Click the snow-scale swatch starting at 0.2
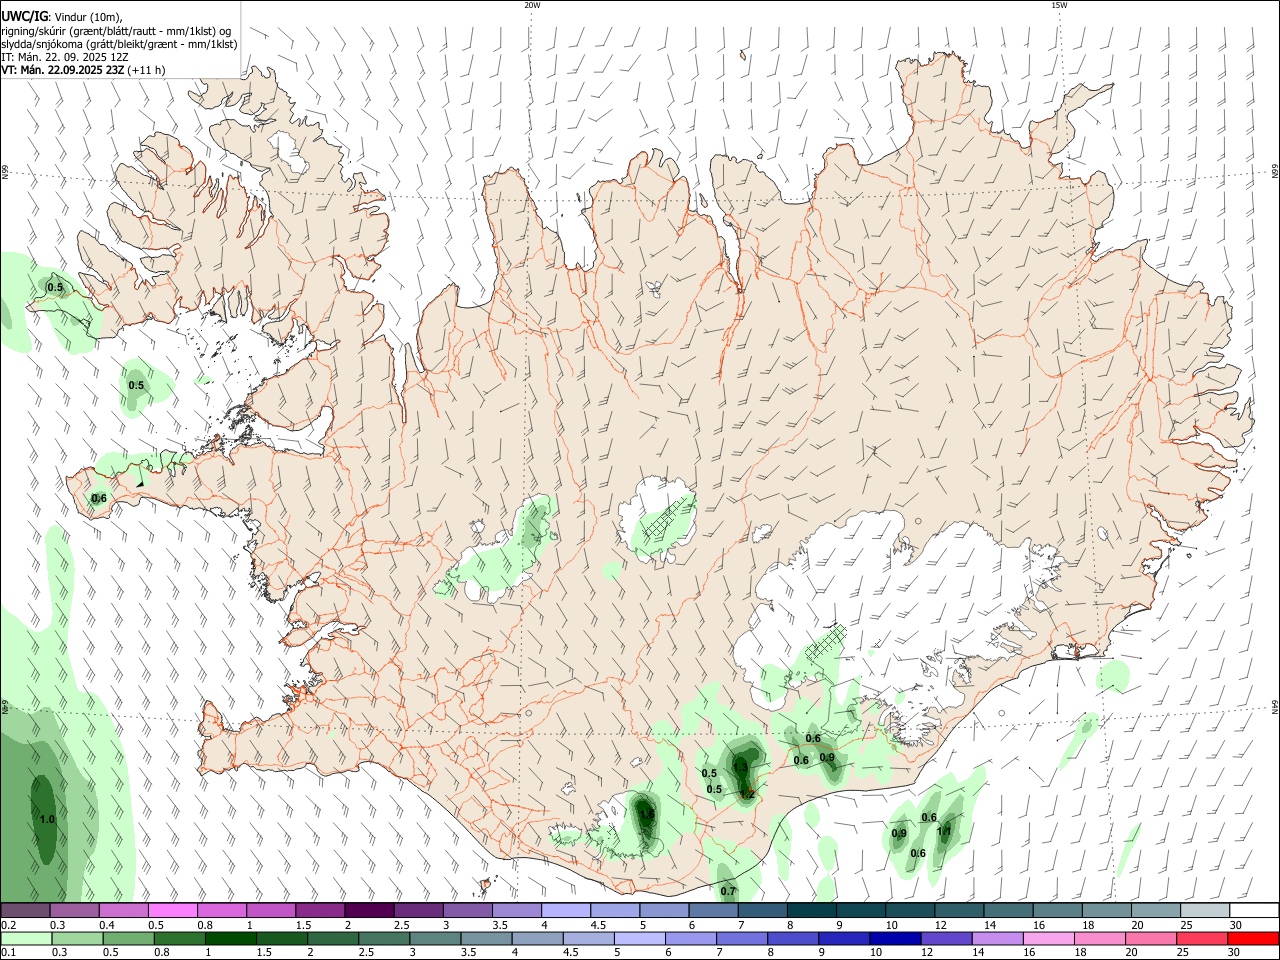 pyautogui.click(x=25, y=910)
